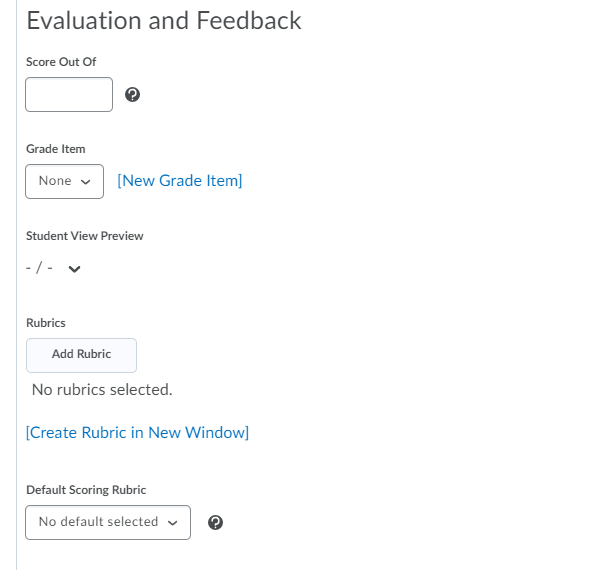
Task: Open help icon beside Default Scoring Rubric
Action: click(215, 522)
